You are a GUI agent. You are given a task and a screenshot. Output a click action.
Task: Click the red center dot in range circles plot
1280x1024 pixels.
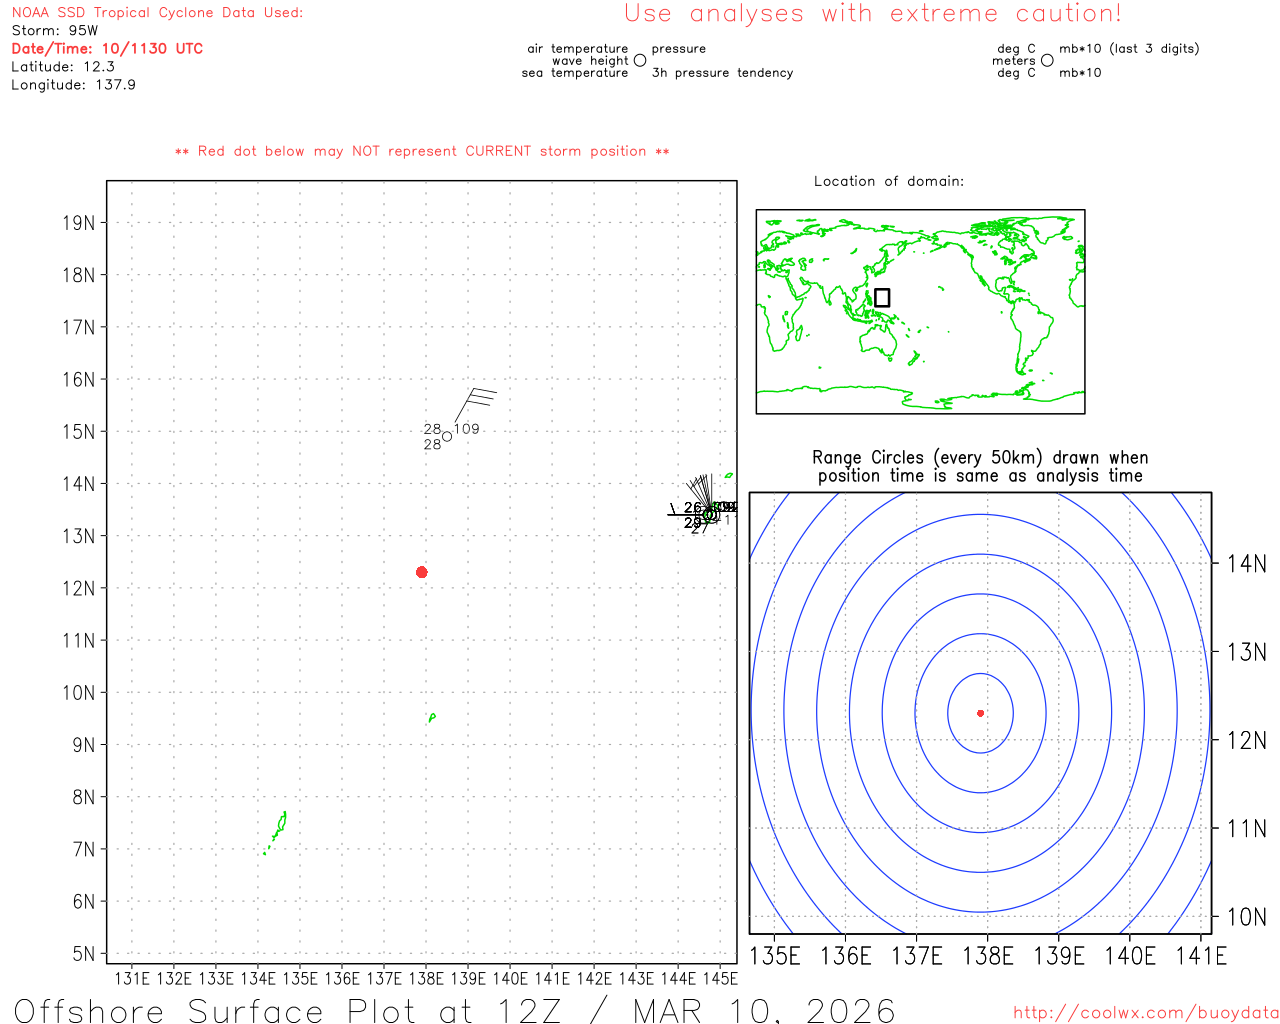(980, 713)
